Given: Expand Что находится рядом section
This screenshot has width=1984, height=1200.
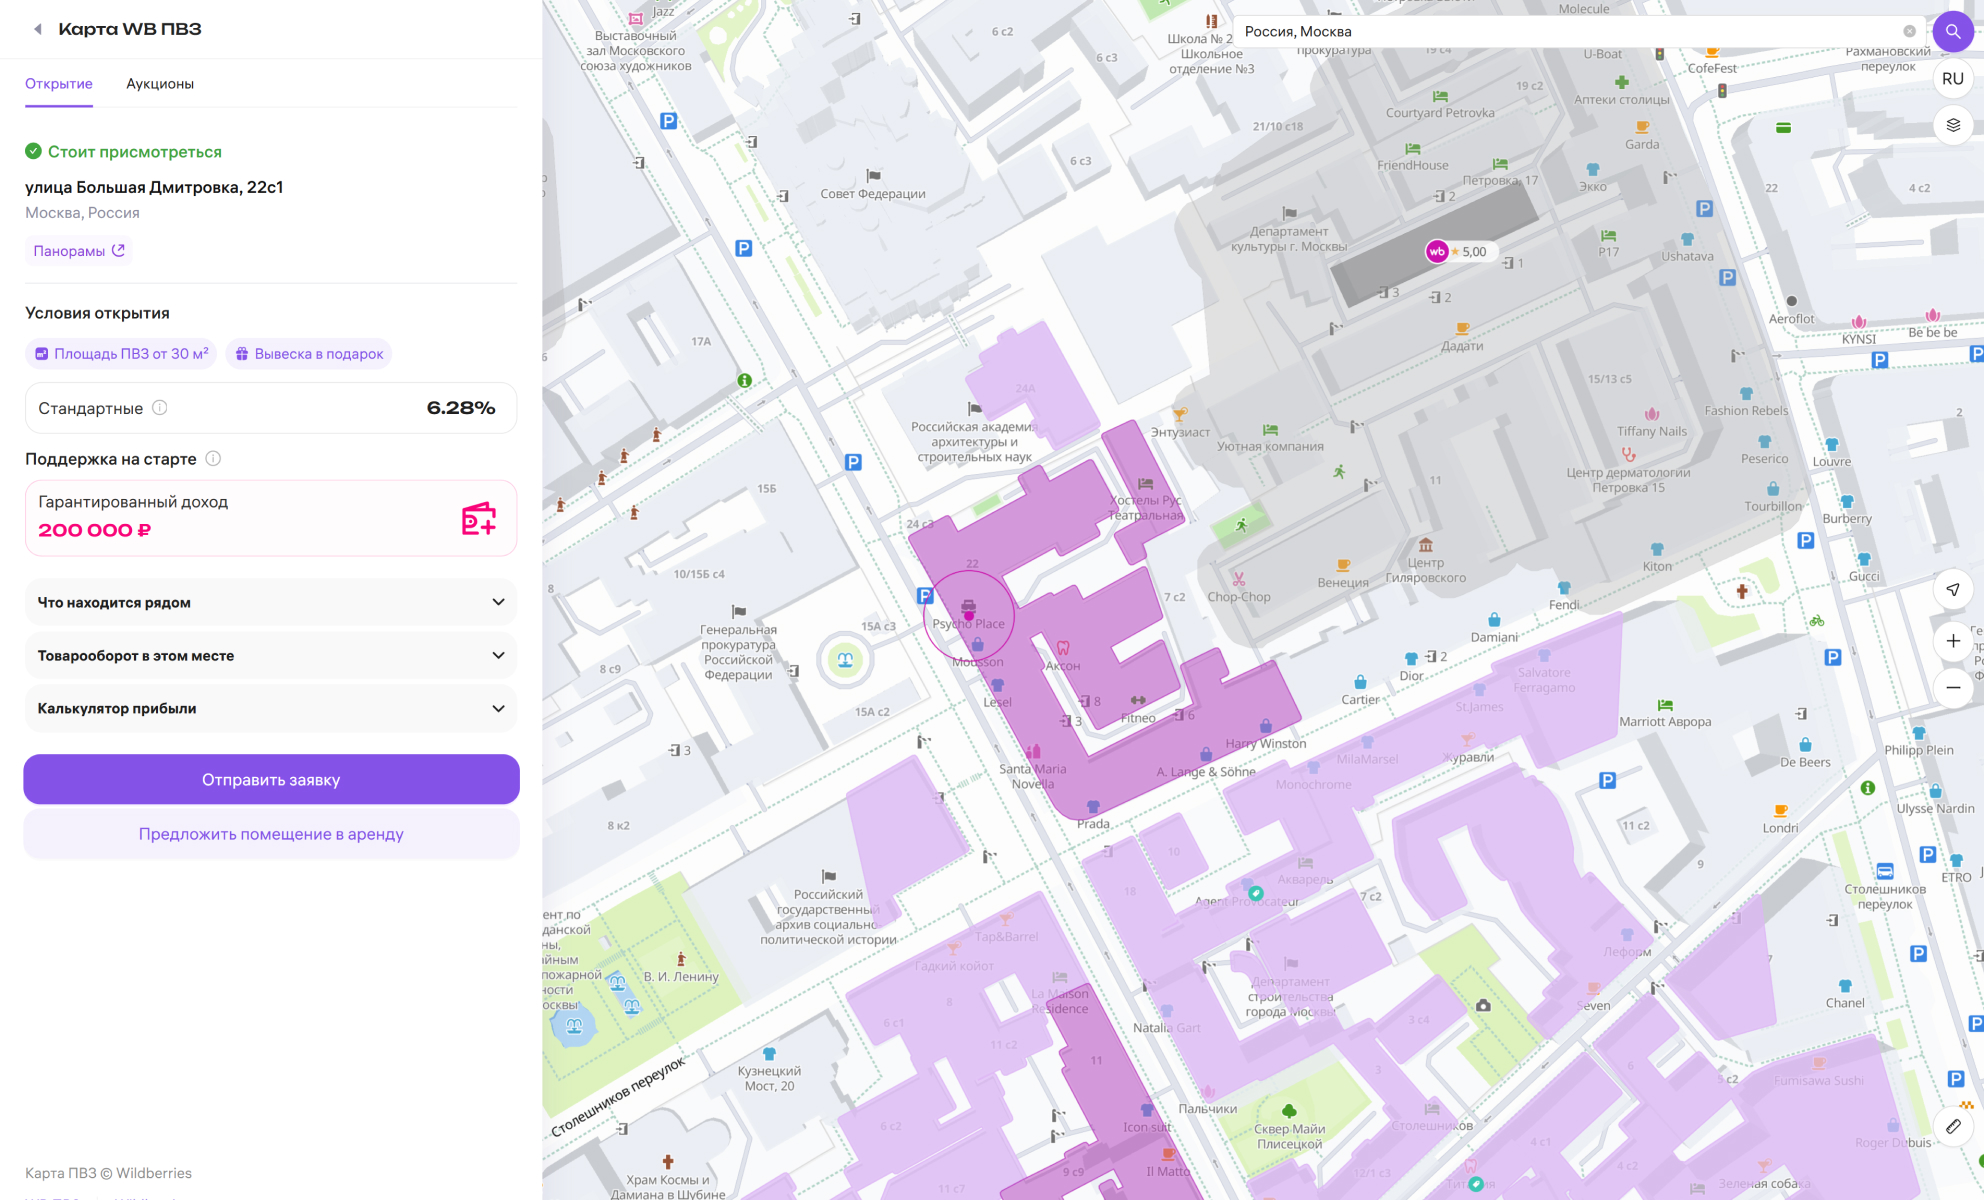Looking at the screenshot, I should coord(271,602).
